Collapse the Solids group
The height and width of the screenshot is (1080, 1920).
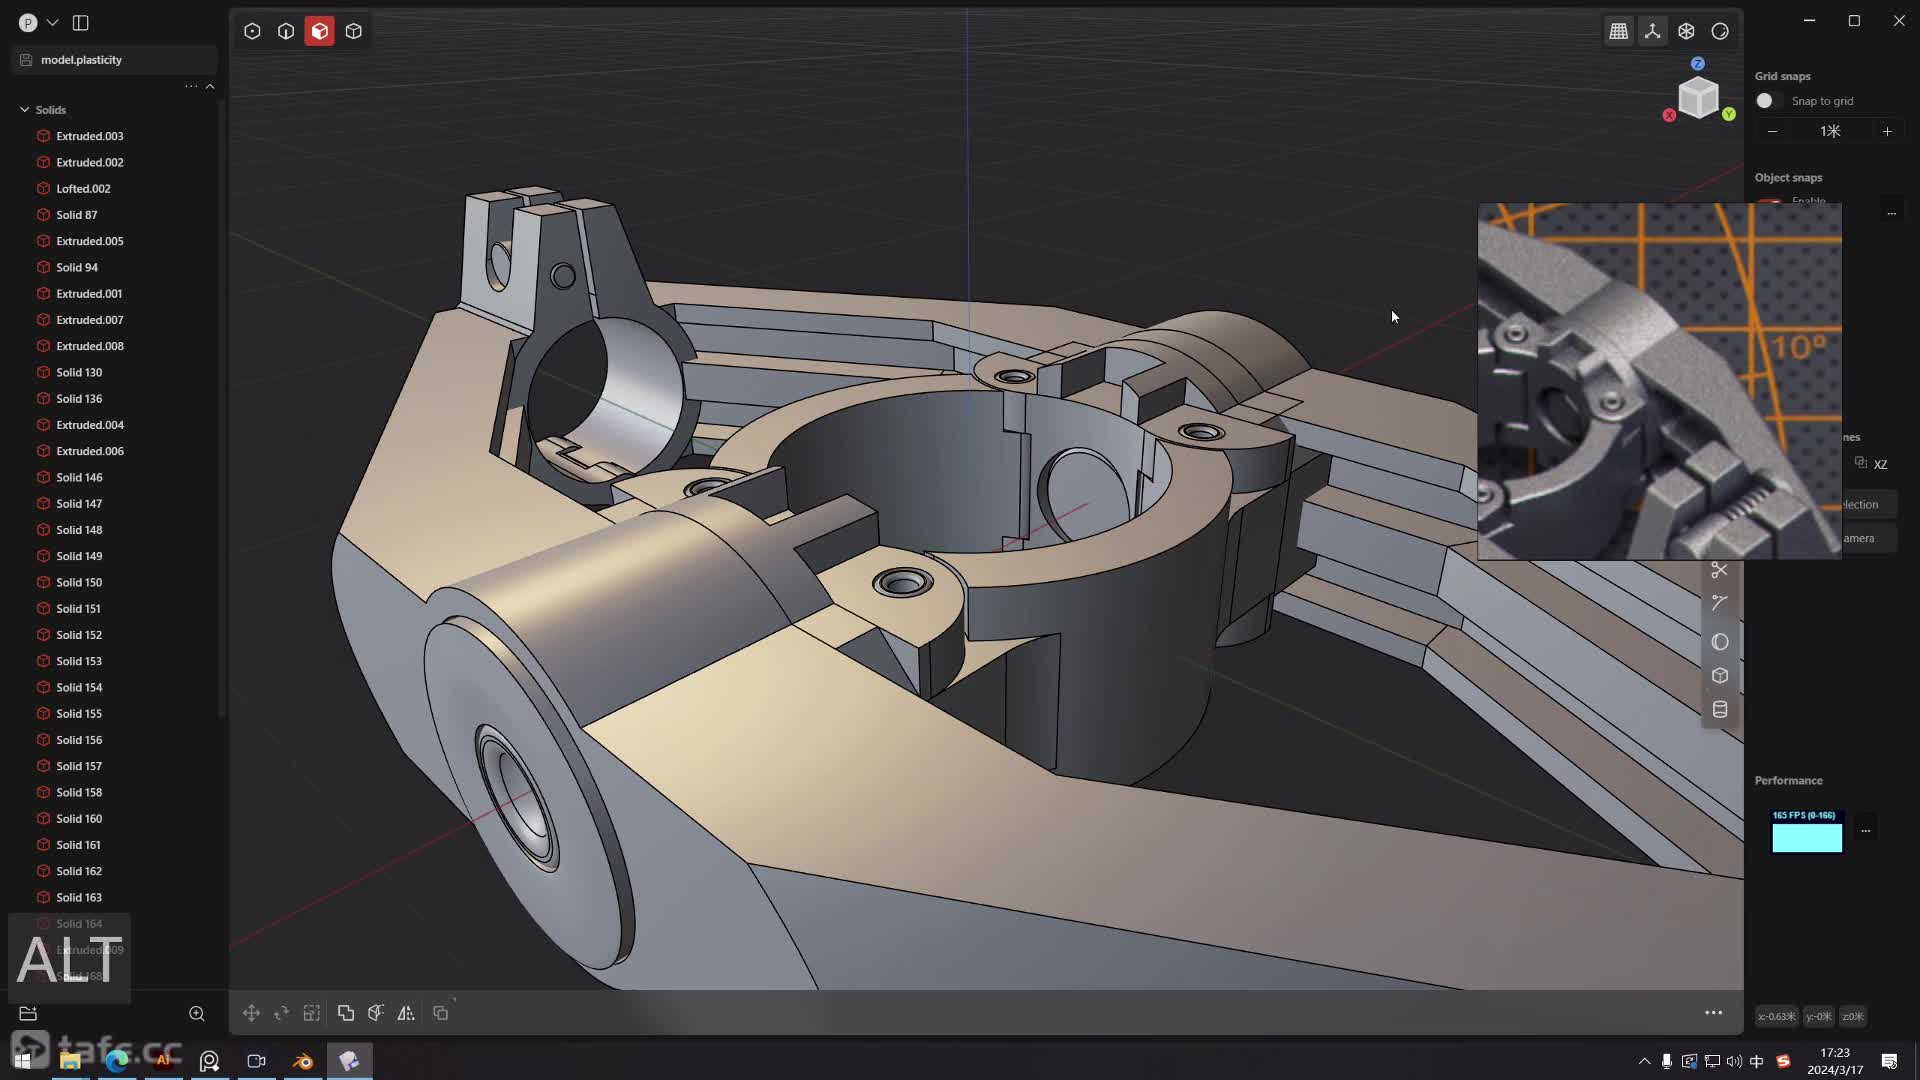pos(25,110)
